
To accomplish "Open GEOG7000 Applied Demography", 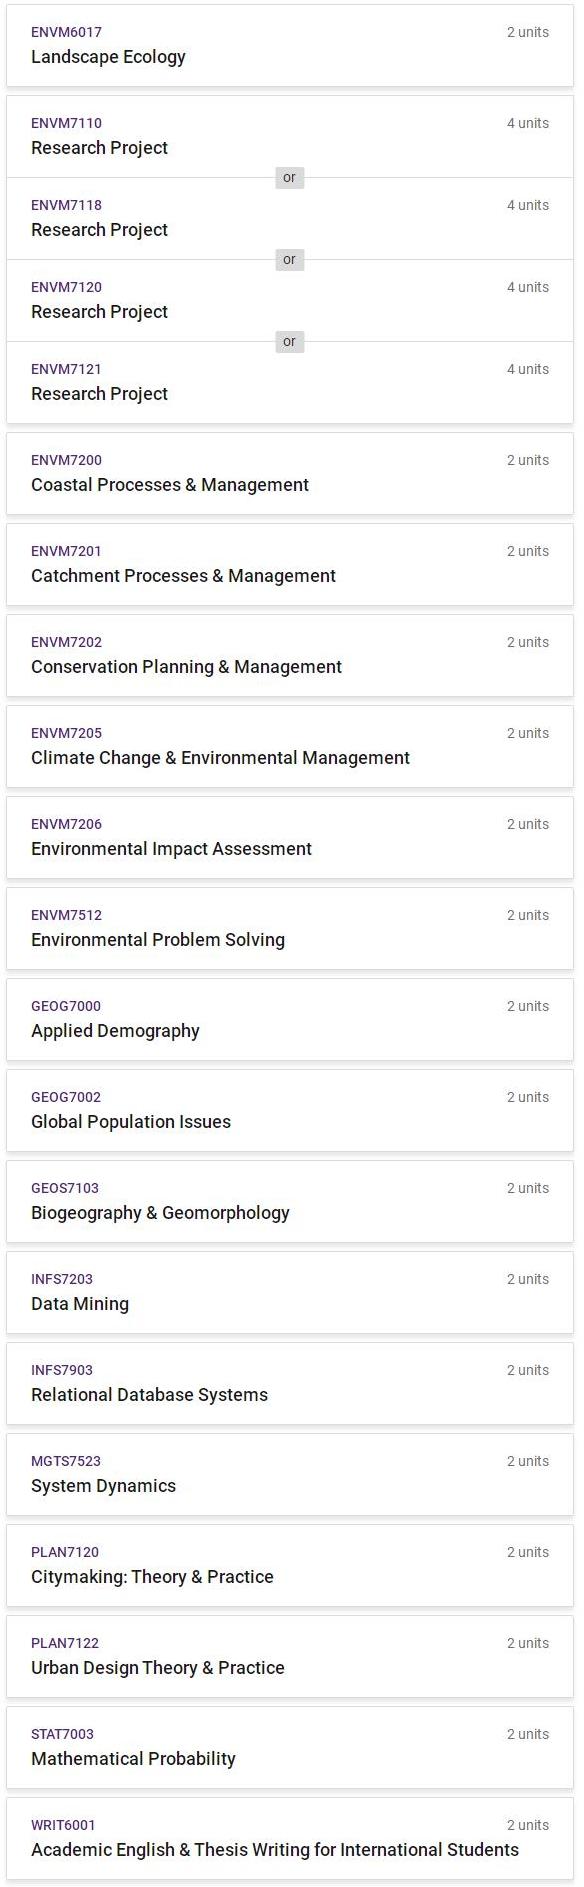I will click(290, 1020).
